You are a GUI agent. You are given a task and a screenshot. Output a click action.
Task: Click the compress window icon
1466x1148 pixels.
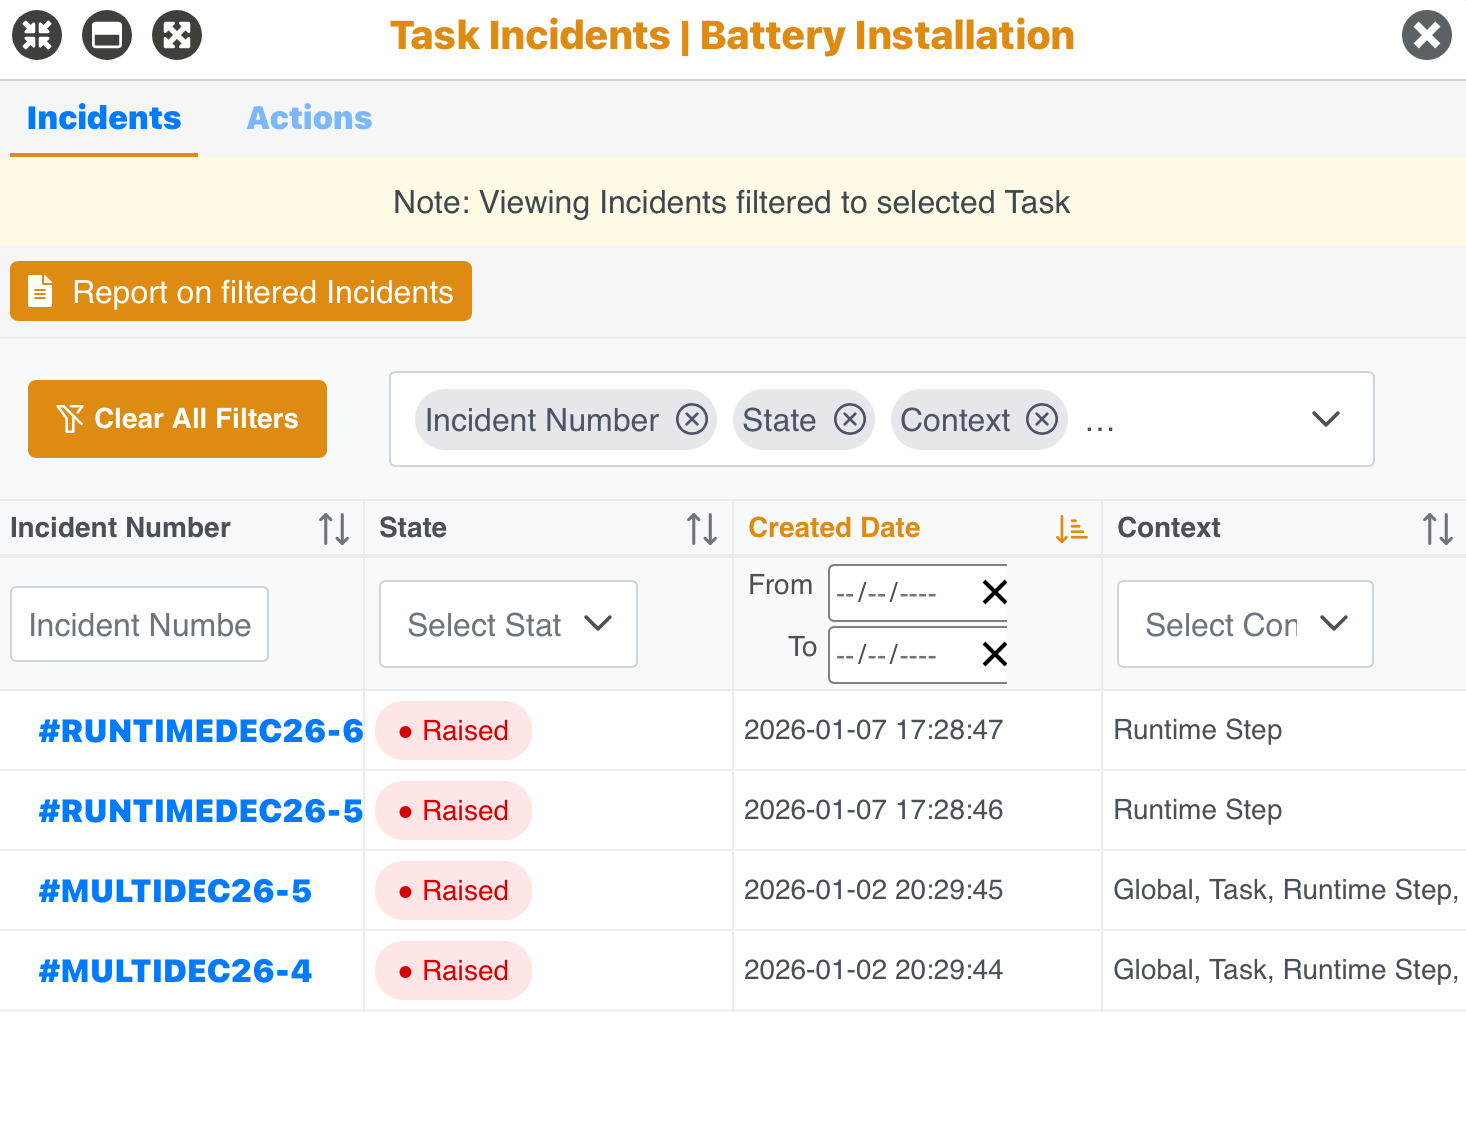36,35
